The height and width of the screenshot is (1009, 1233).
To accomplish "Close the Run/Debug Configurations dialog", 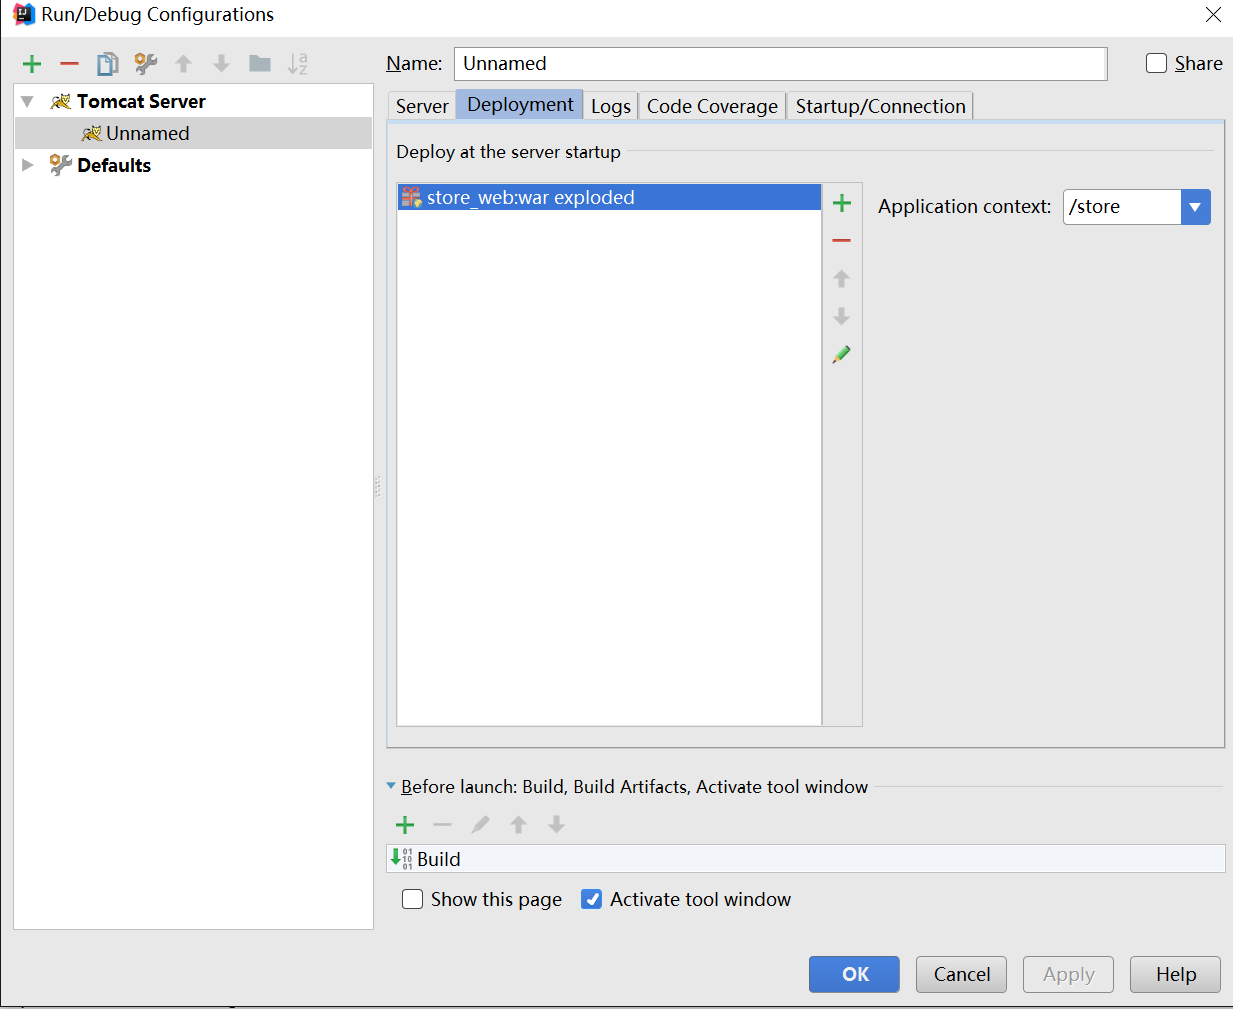I will 1213,15.
